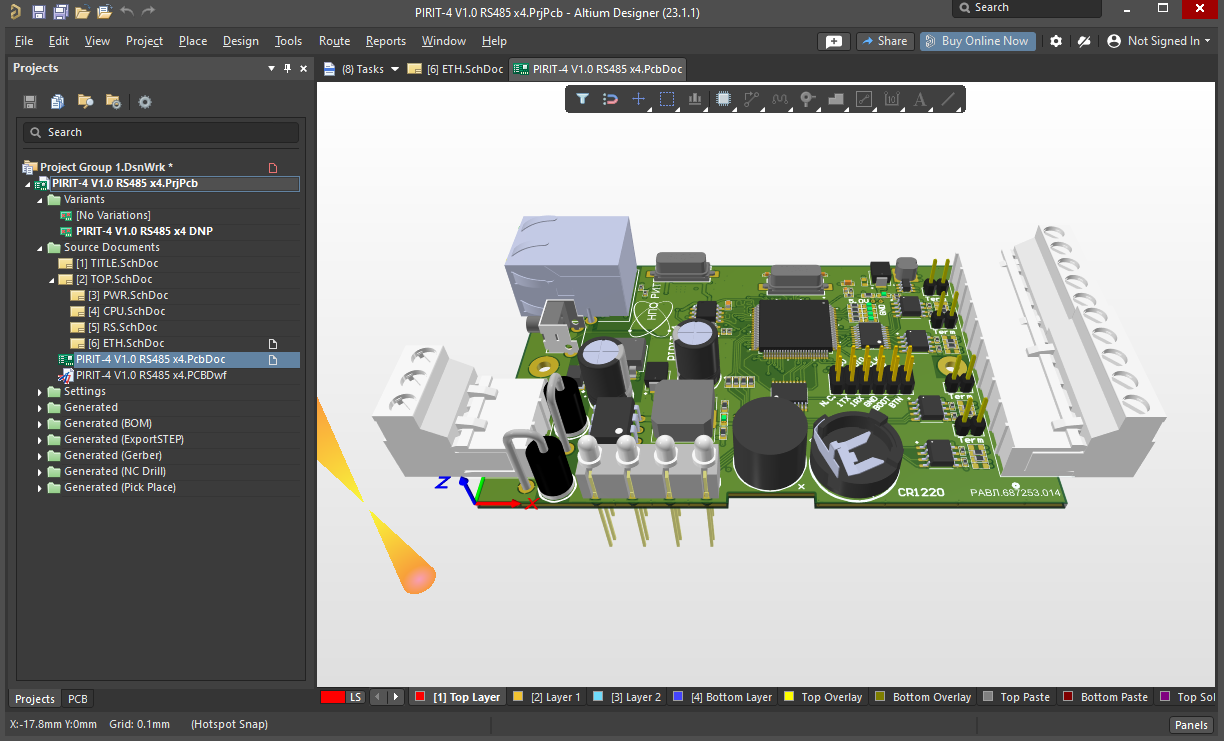The height and width of the screenshot is (741, 1224).
Task: Switch to the [6] ETH.SchDoc tab
Action: pyautogui.click(x=456, y=69)
